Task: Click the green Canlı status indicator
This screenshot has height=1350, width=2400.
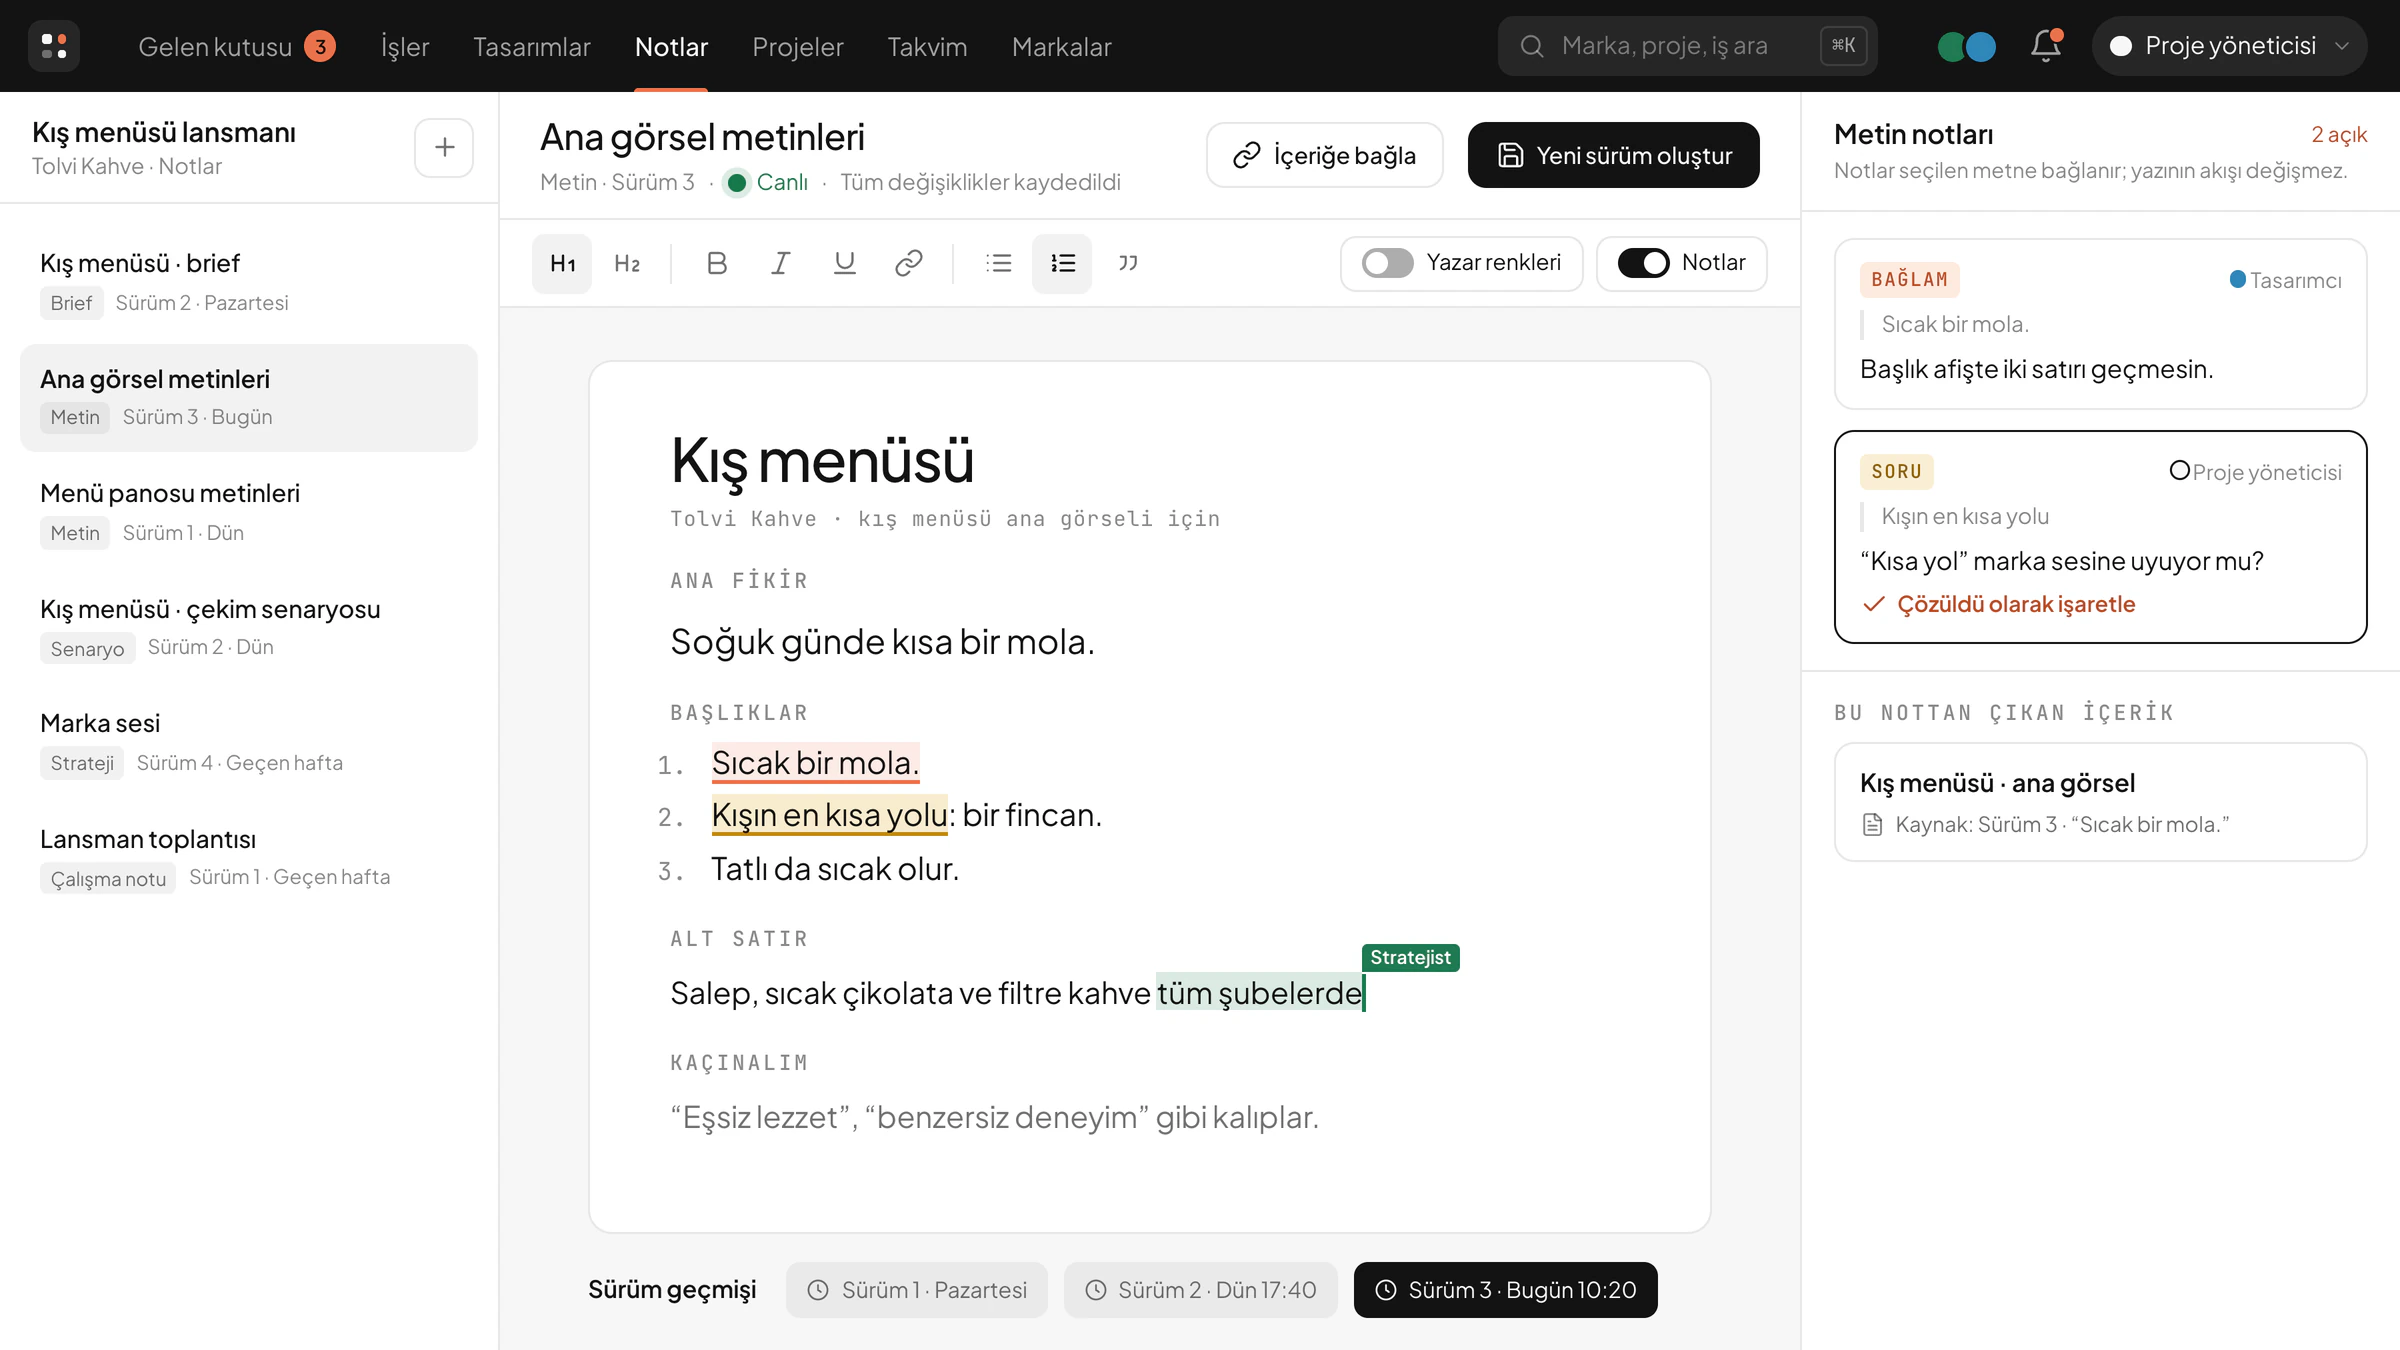Action: [768, 182]
